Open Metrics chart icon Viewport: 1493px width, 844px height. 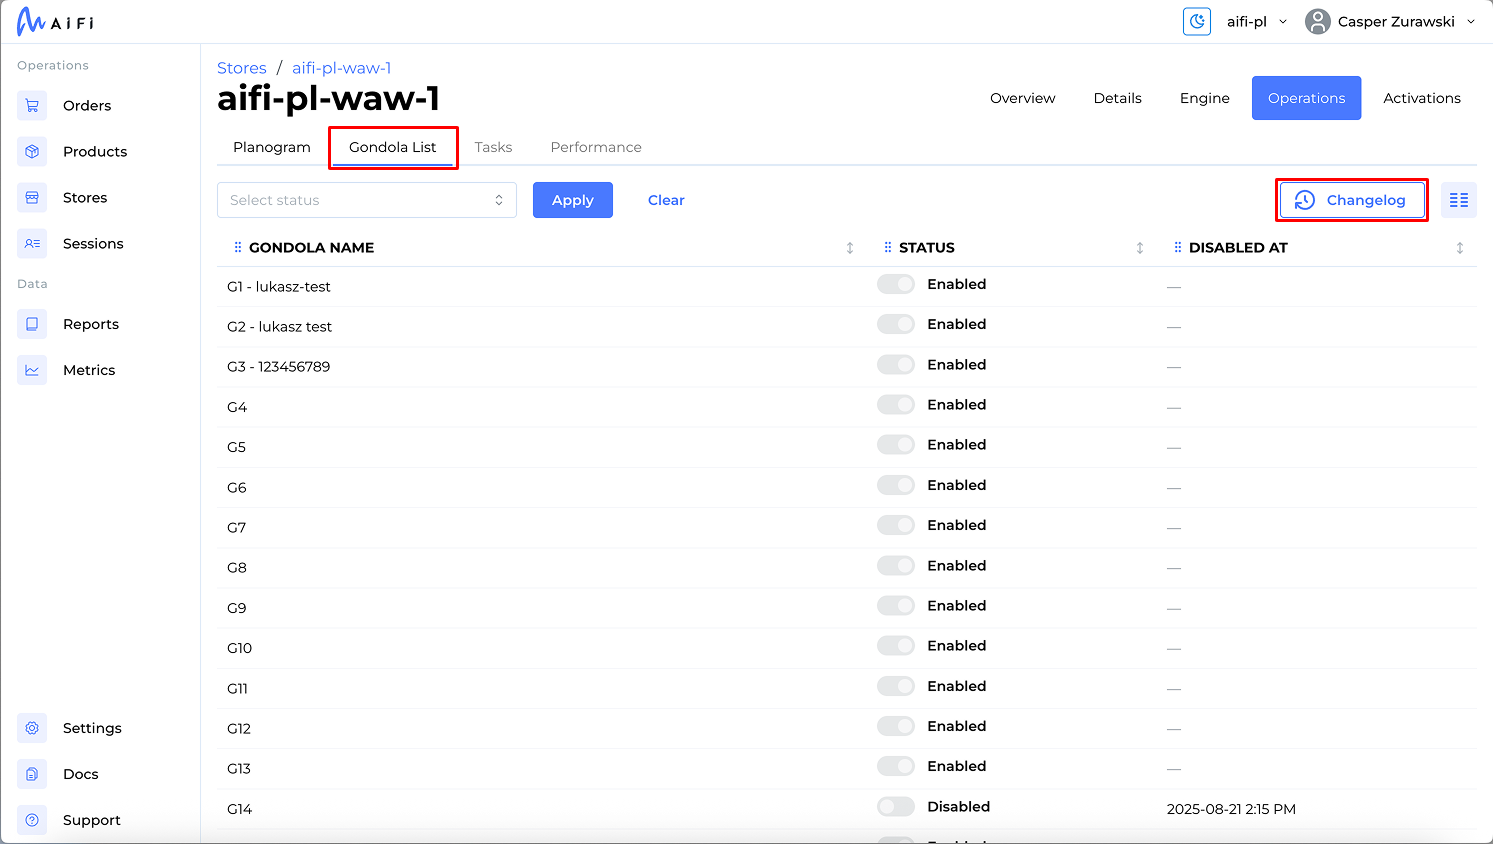pos(32,370)
